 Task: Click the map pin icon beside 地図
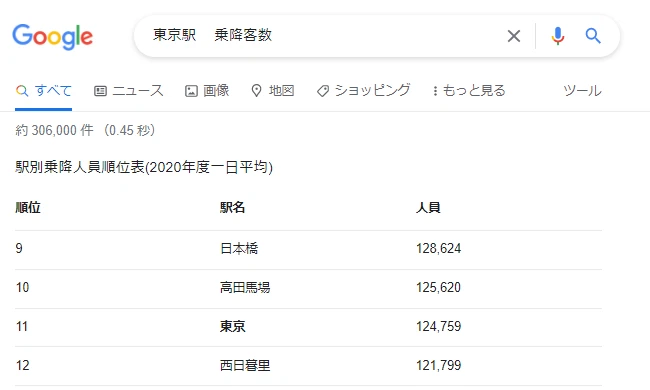pyautogui.click(x=257, y=91)
